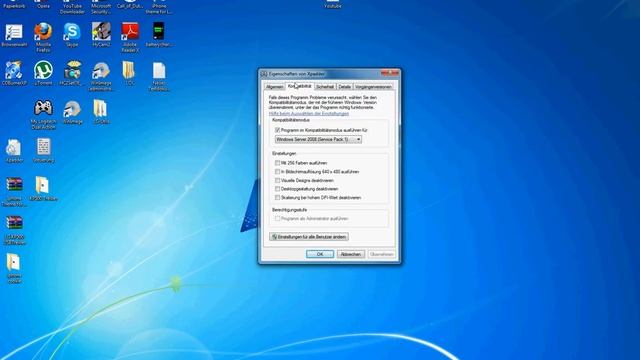This screenshot has height=360, width=640.
Task: Confirm the dialog with OK
Action: pos(320,254)
